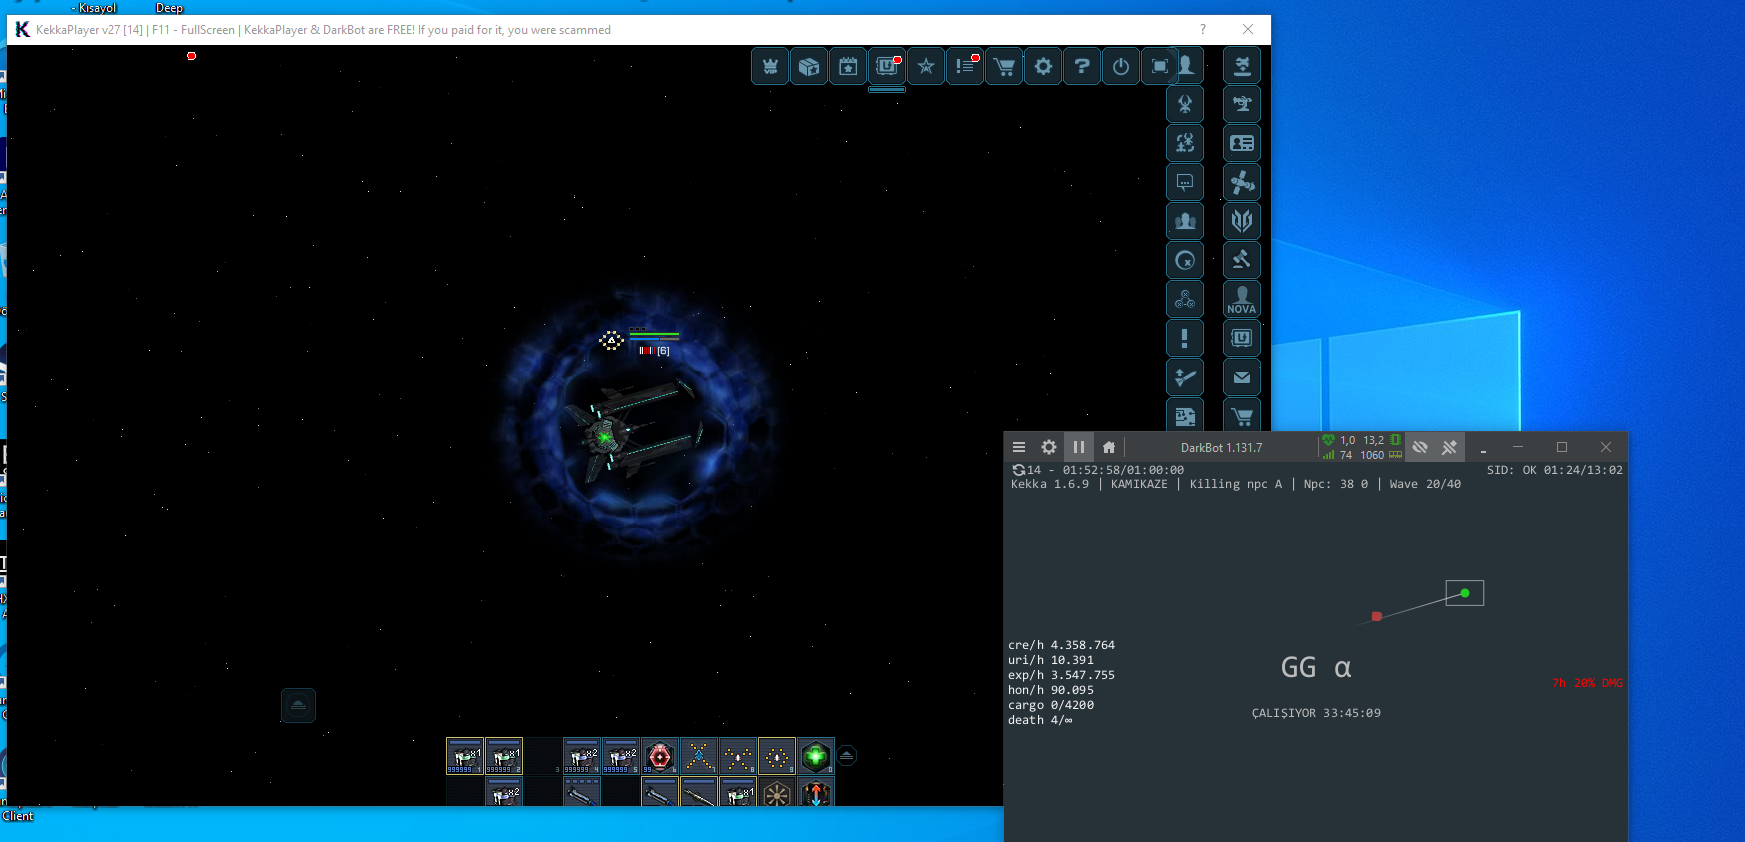Open the alien refresh icon in side column

[1185, 143]
